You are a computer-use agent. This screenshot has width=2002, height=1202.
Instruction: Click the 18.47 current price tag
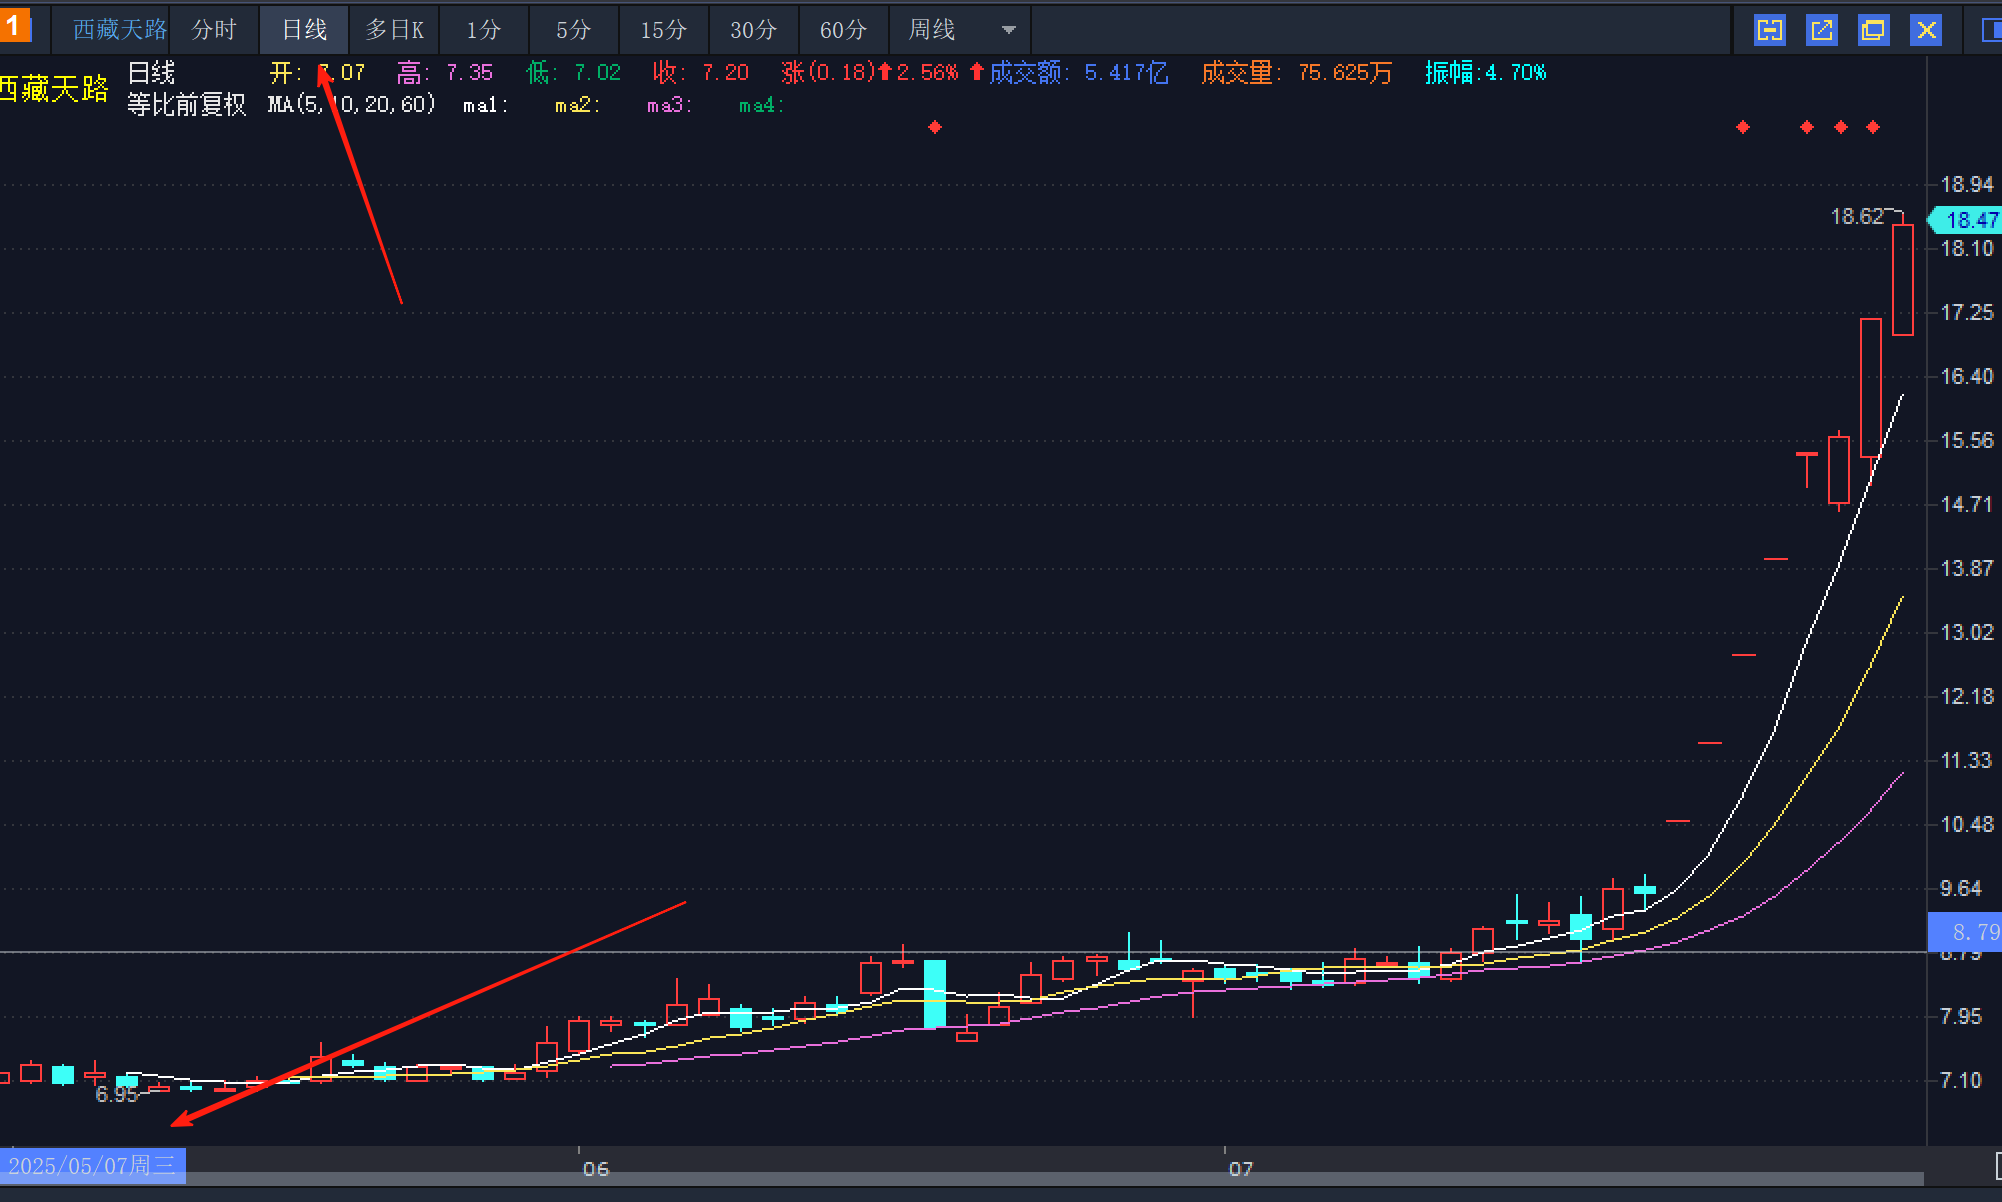pyautogui.click(x=1968, y=220)
